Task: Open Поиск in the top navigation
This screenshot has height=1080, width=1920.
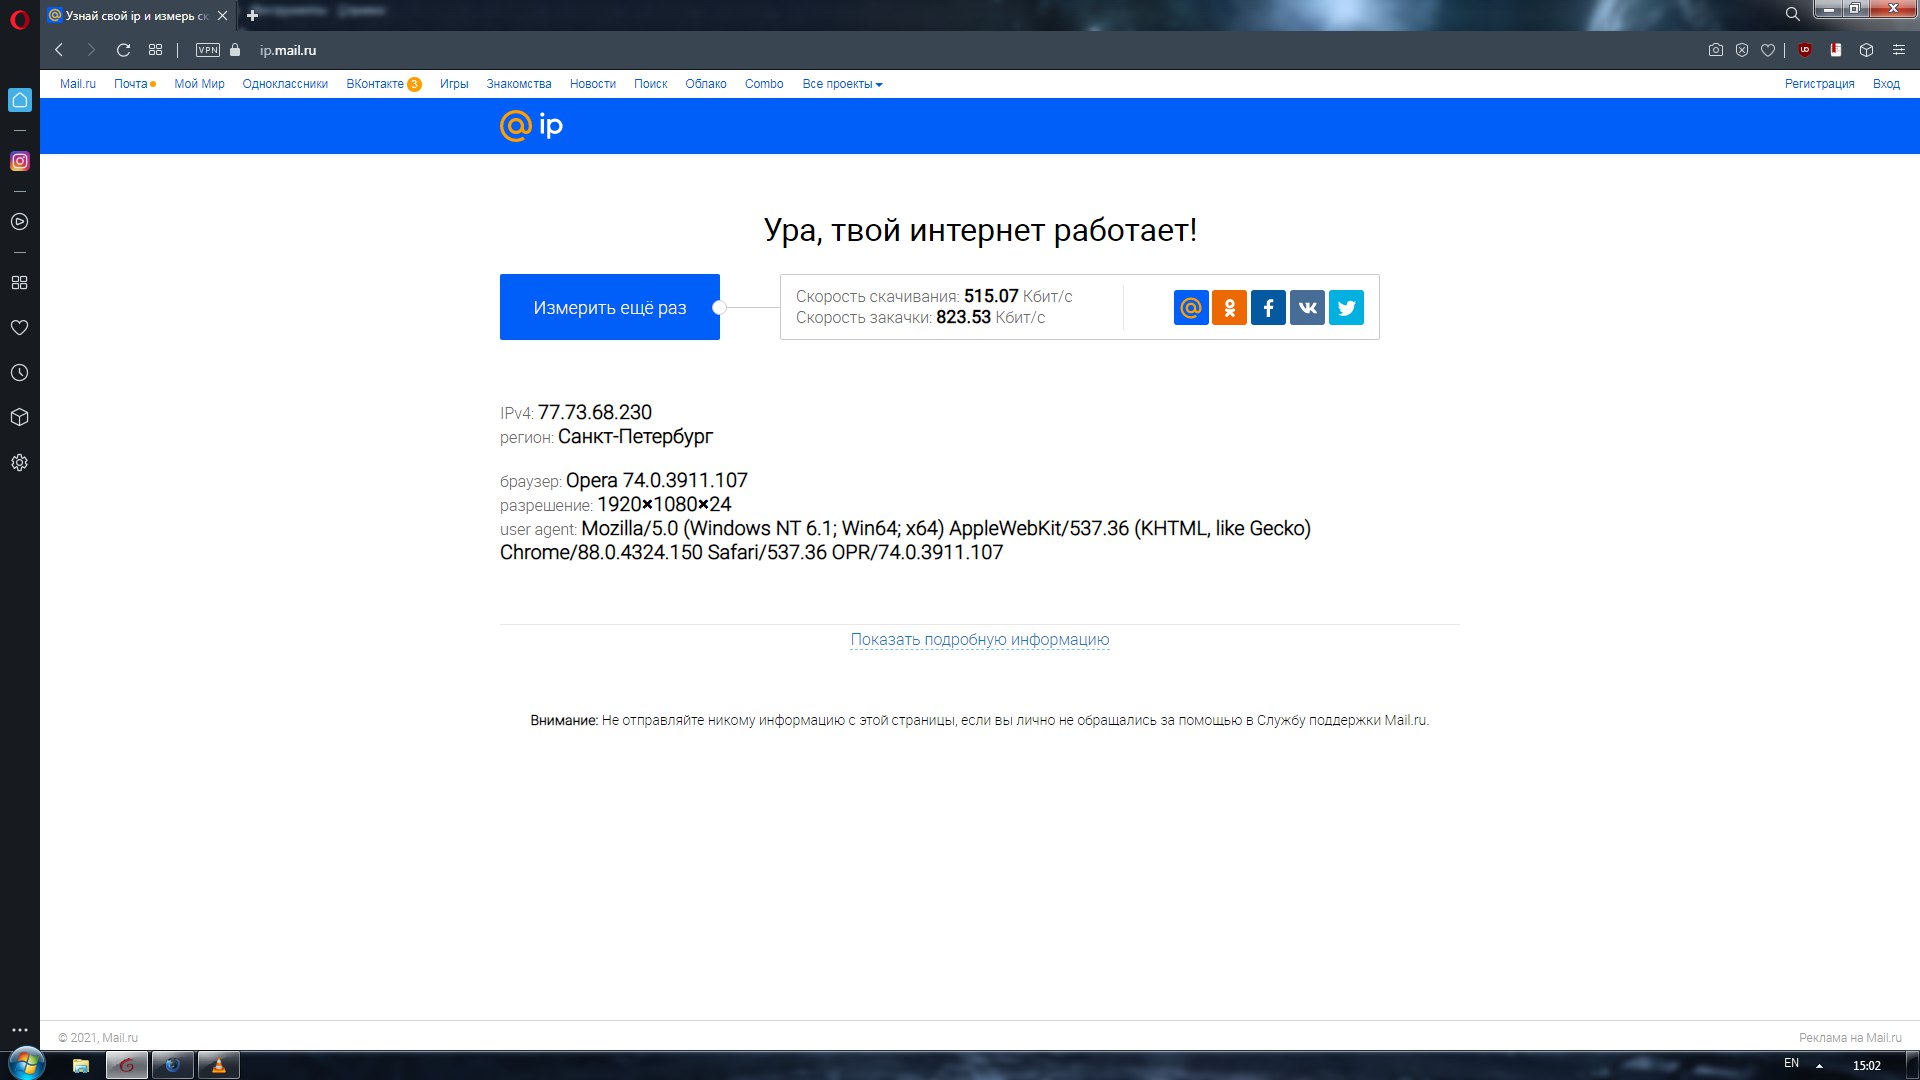Action: (x=650, y=84)
